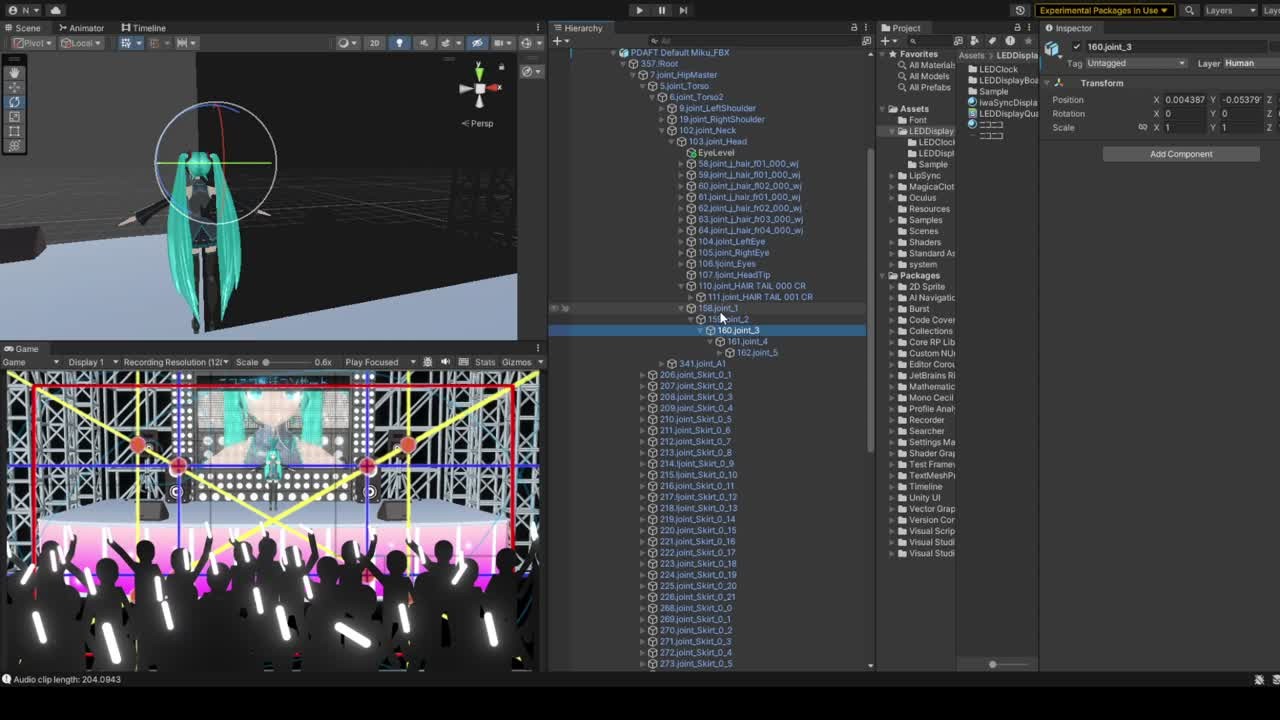This screenshot has width=1280, height=720.
Task: Open the Timeline tab
Action: [x=143, y=28]
